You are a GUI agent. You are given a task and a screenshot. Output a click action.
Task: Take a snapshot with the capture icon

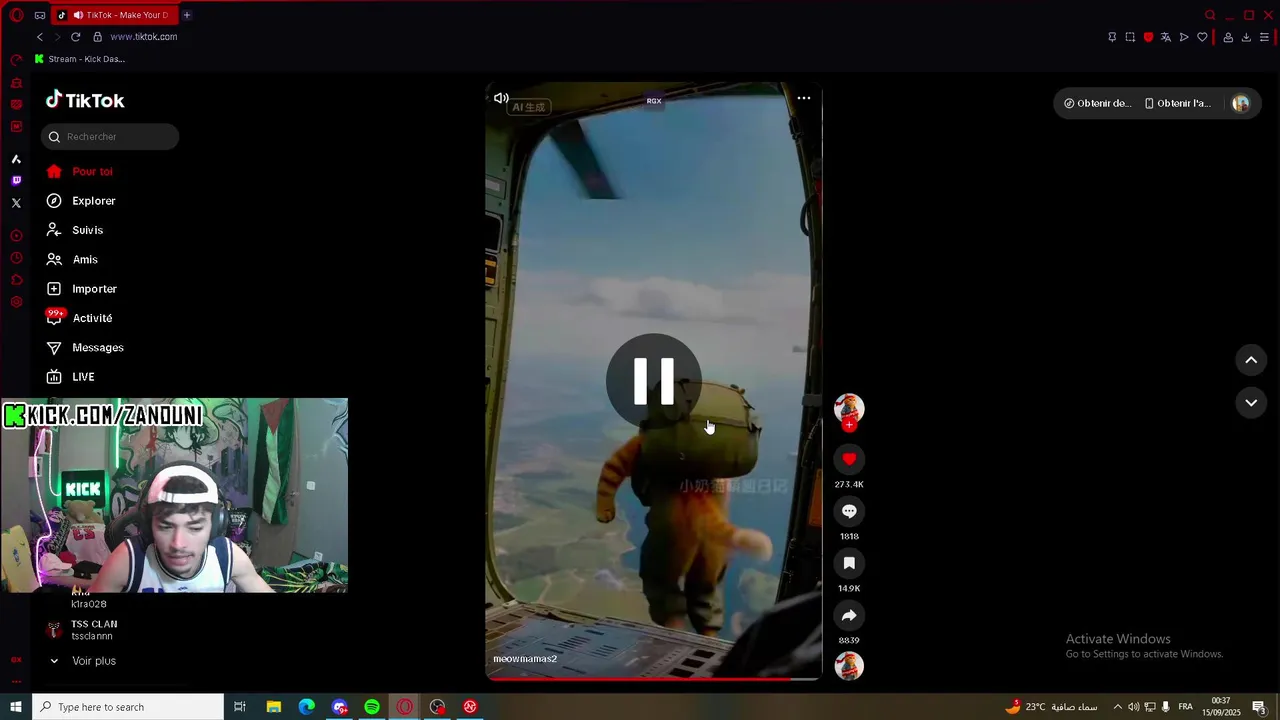coord(1130,37)
